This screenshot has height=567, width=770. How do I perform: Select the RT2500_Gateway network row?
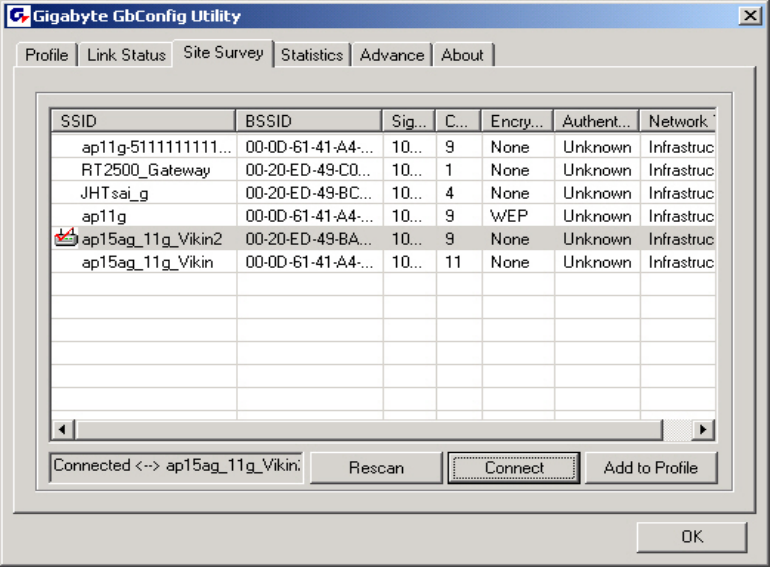(x=383, y=170)
